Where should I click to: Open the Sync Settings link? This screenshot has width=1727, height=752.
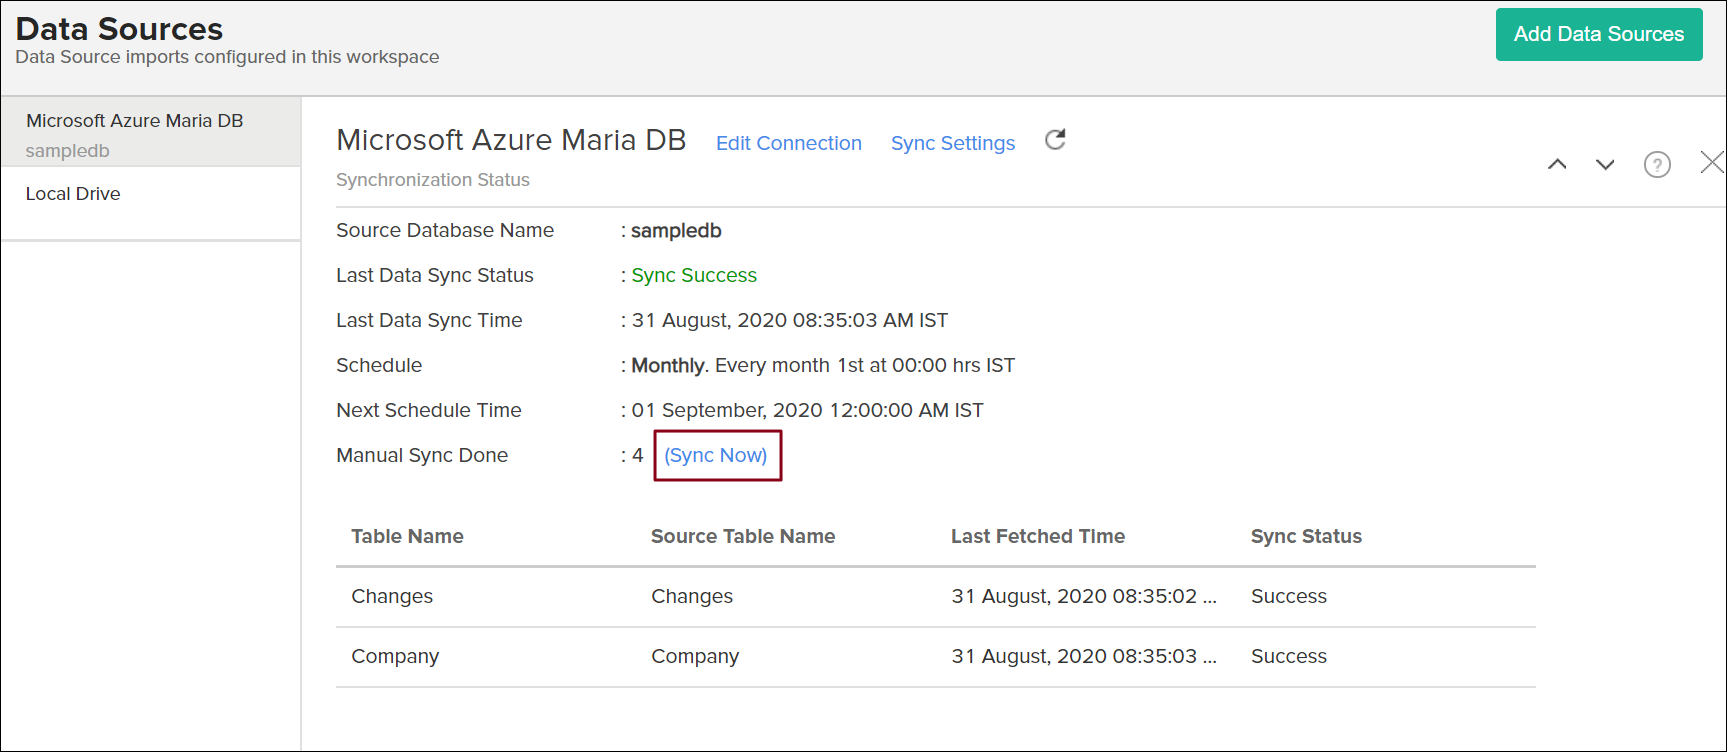pos(952,143)
